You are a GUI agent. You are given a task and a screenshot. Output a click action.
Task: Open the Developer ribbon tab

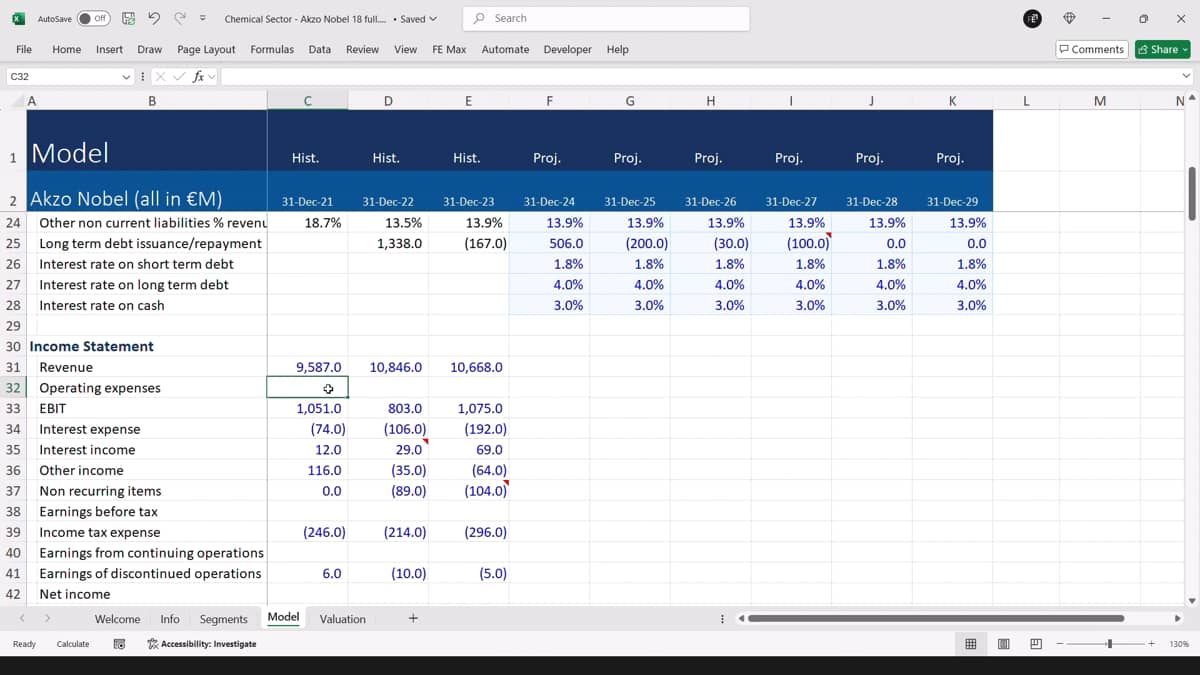click(x=568, y=49)
